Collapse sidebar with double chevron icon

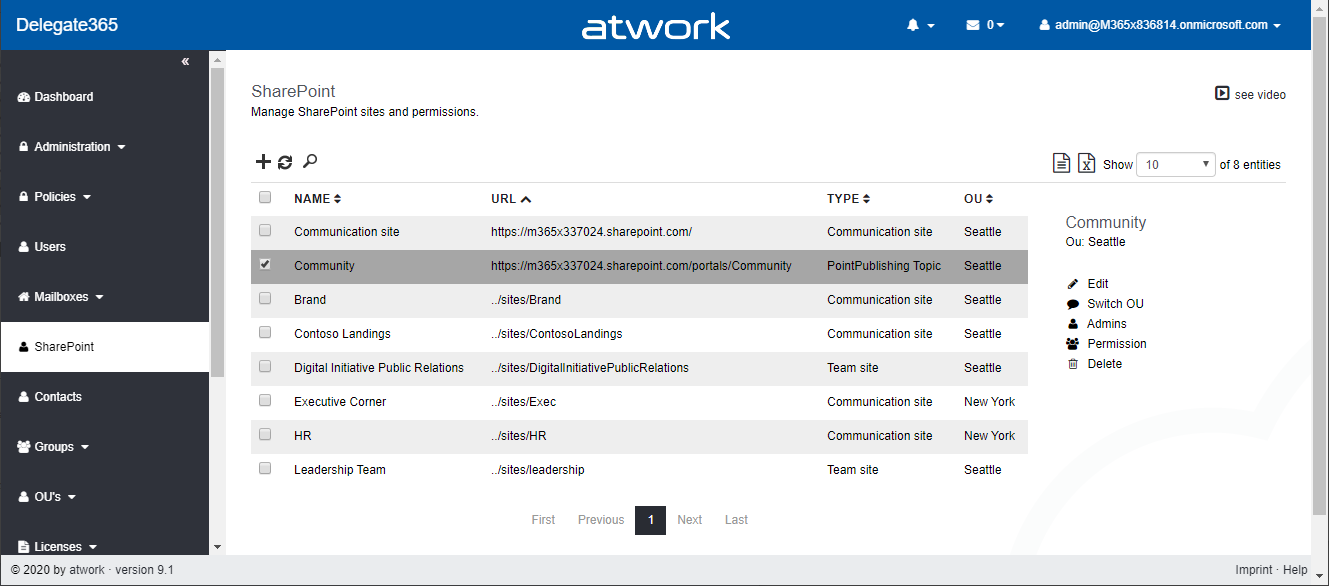185,62
